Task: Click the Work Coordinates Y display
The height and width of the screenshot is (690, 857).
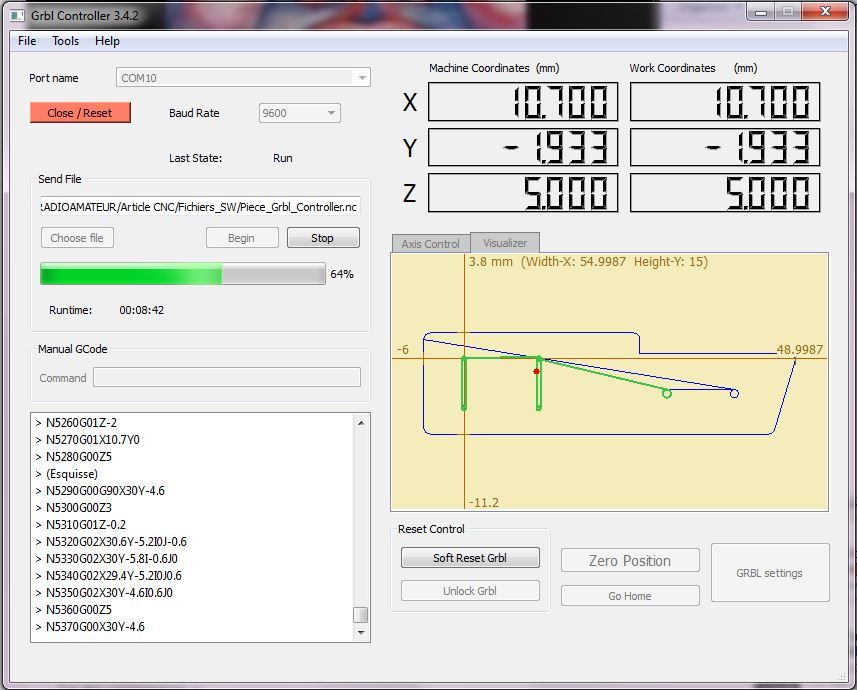Action: [x=725, y=147]
